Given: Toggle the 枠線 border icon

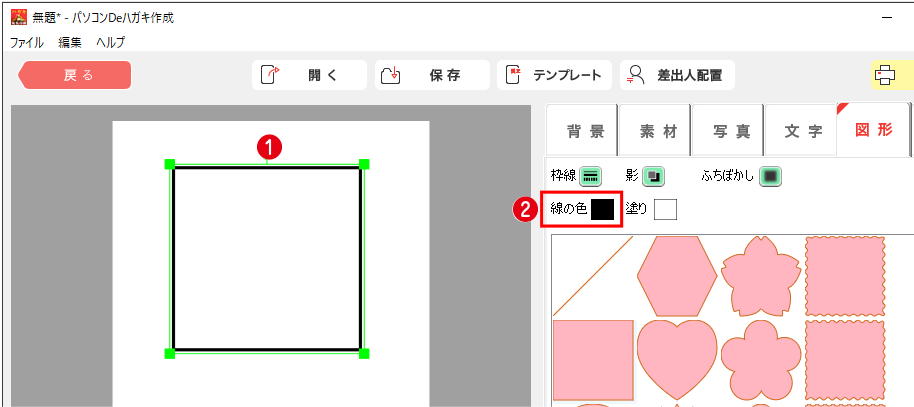Looking at the screenshot, I should [590, 176].
